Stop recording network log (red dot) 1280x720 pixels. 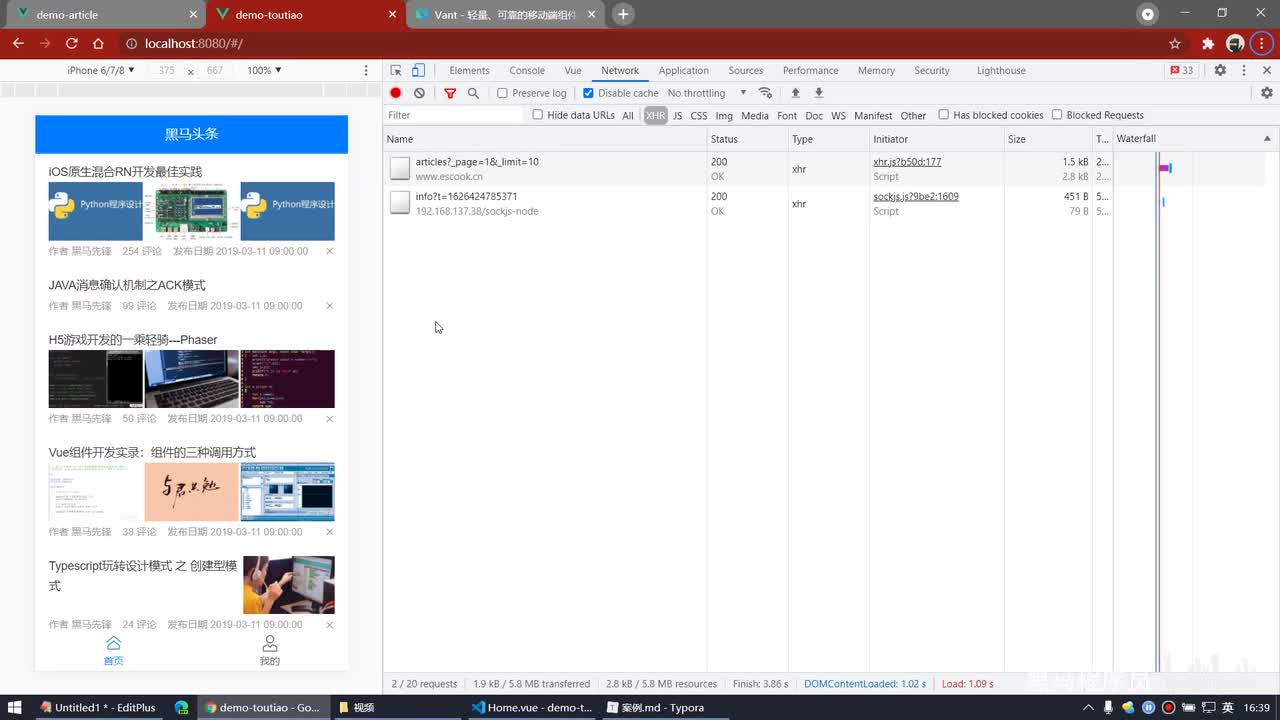coord(396,93)
